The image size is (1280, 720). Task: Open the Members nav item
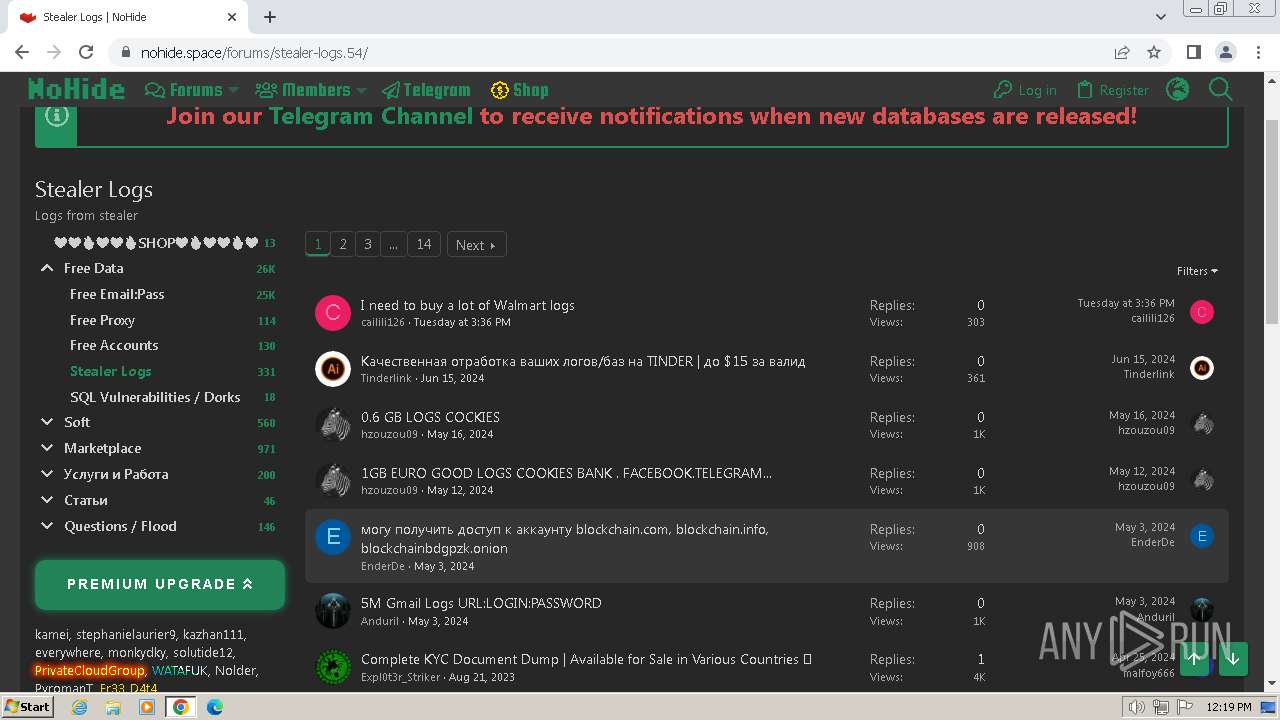(x=303, y=90)
